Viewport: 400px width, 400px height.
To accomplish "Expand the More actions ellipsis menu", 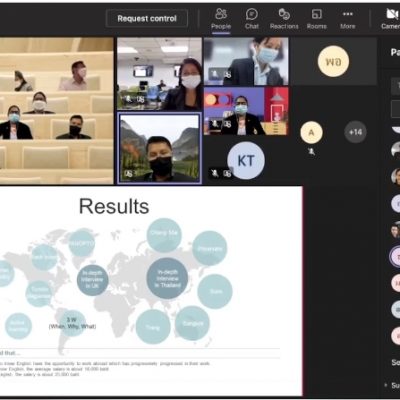I will click(348, 19).
